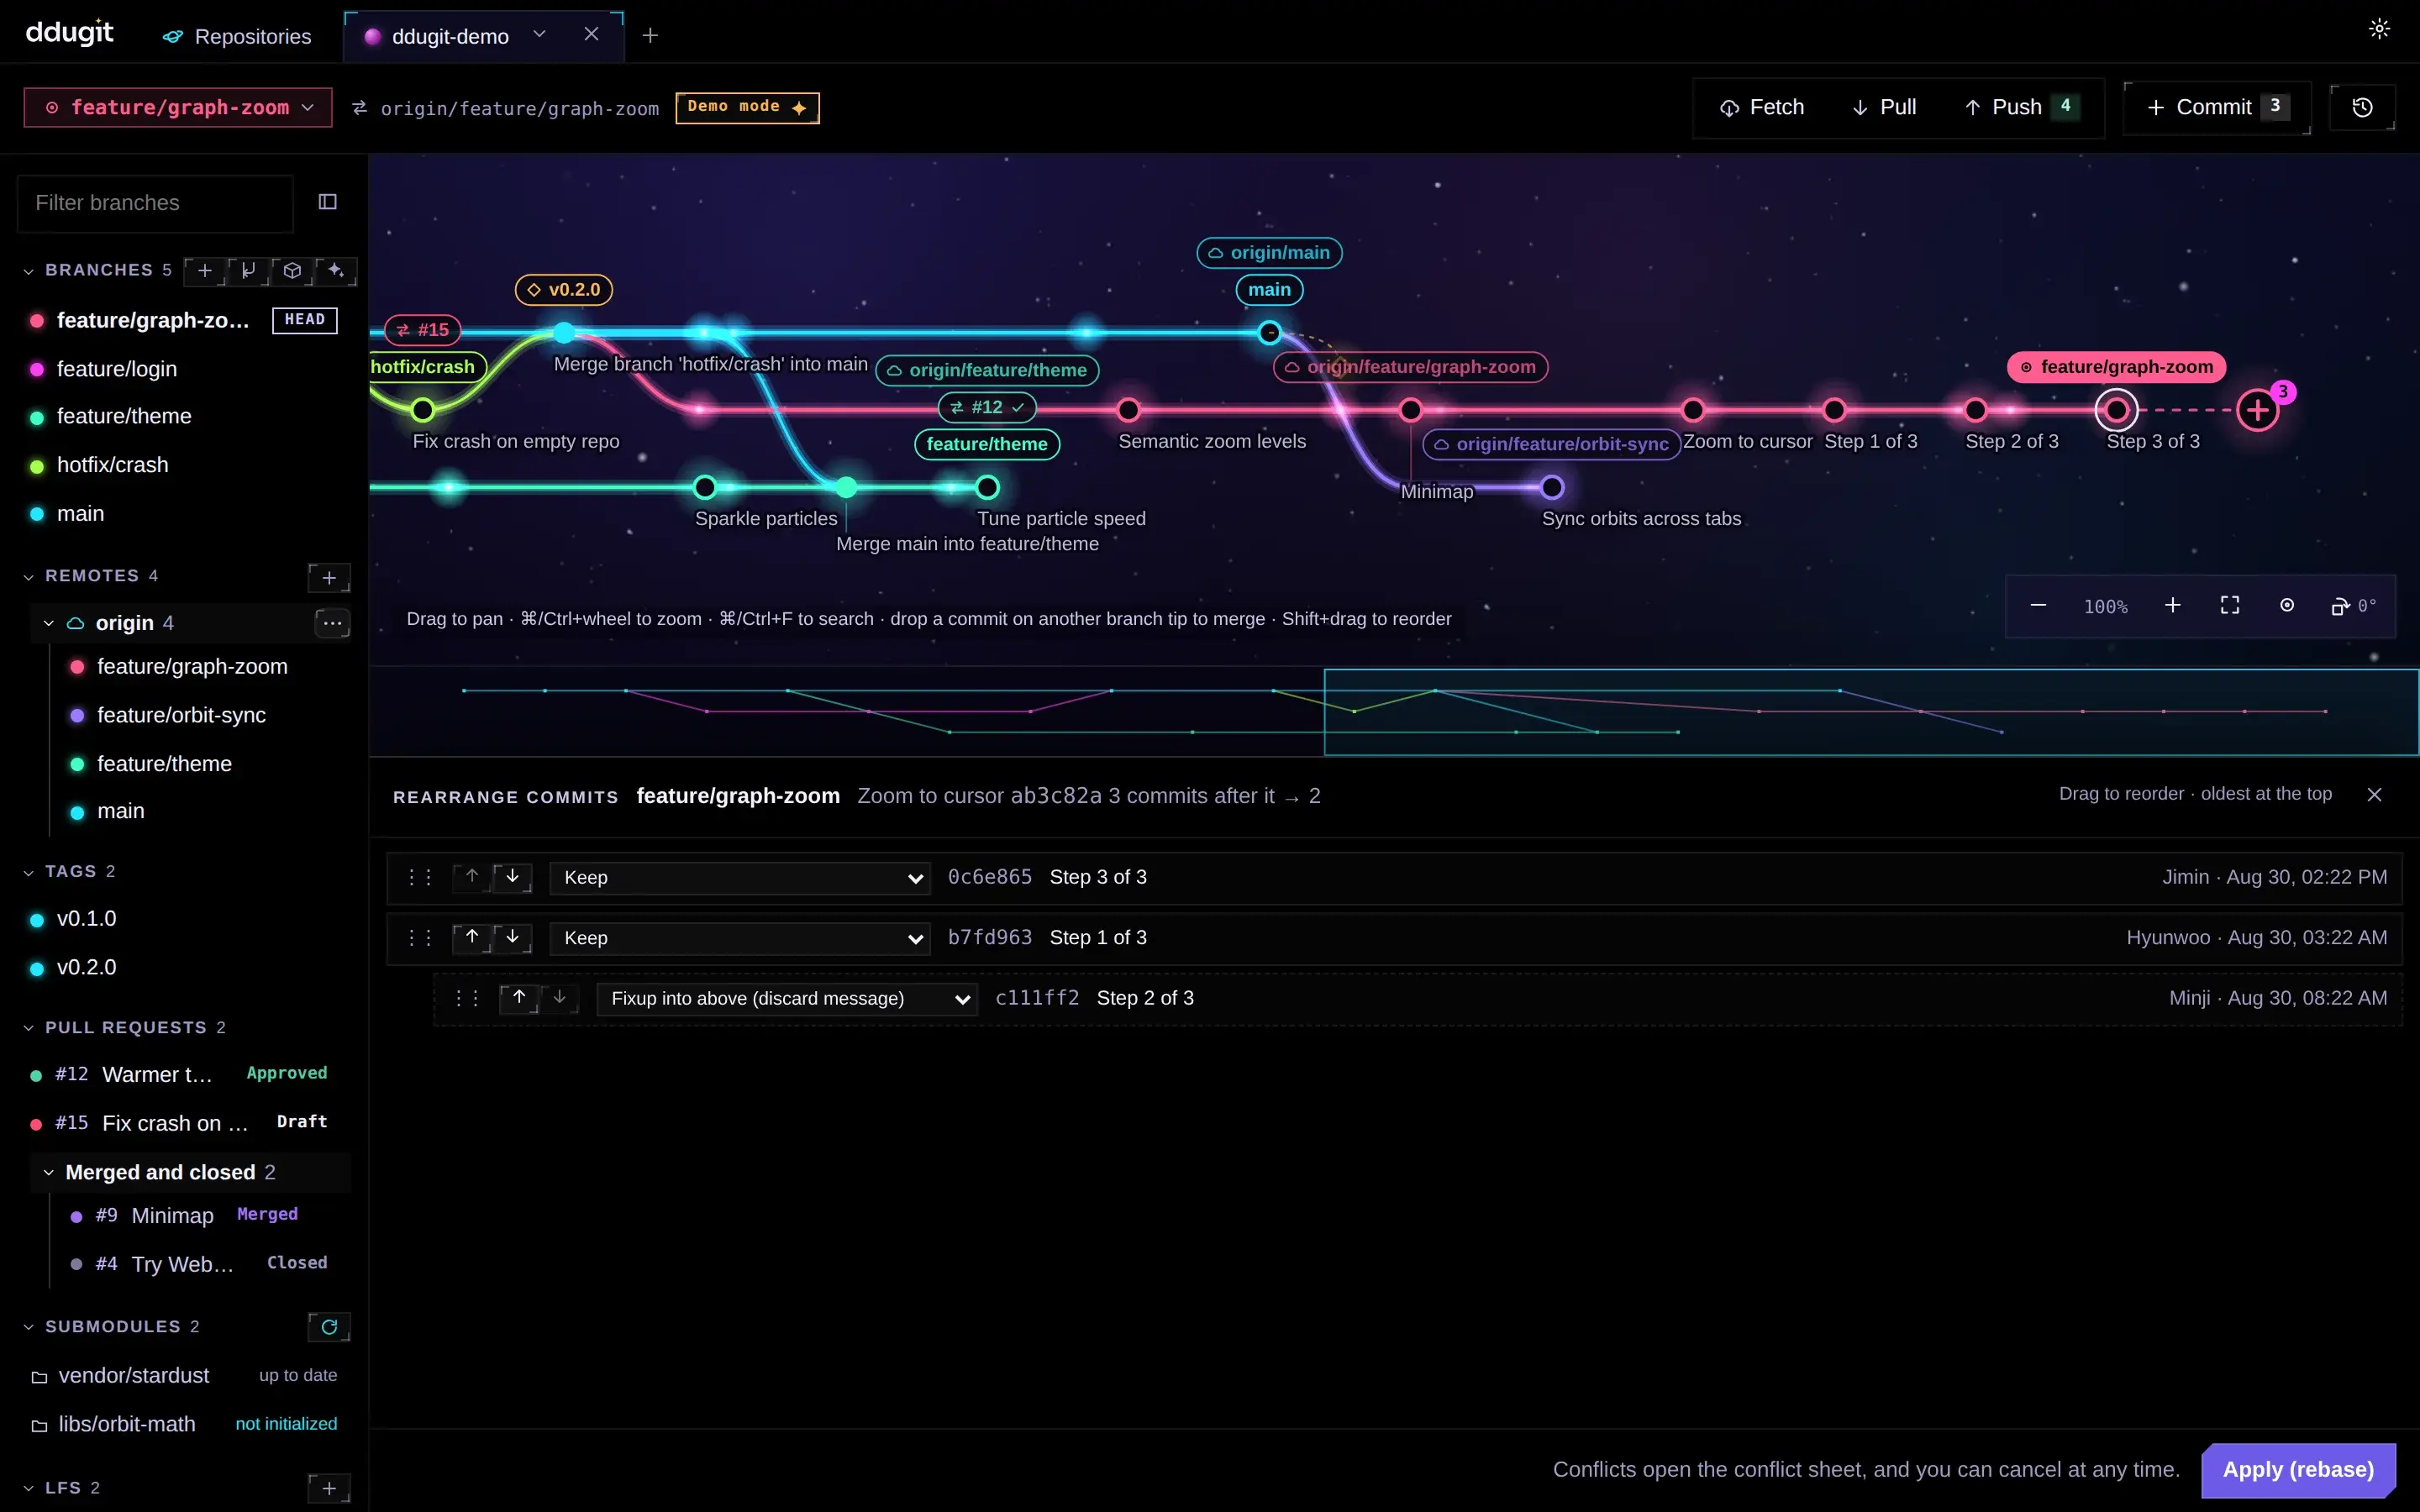
Task: Rotate the graph with the 0° icon
Action: (x=2353, y=606)
